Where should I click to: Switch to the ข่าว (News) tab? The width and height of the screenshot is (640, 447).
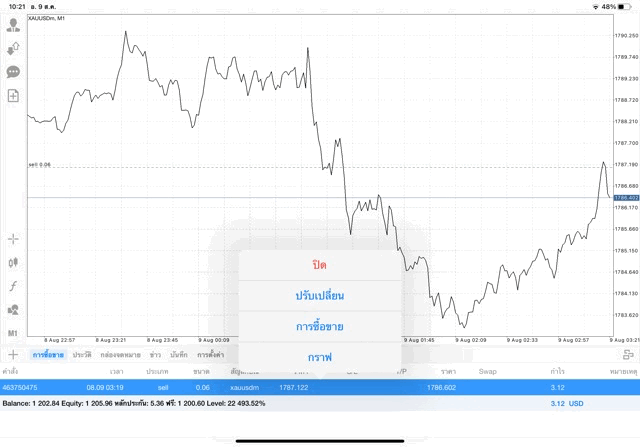(x=155, y=355)
